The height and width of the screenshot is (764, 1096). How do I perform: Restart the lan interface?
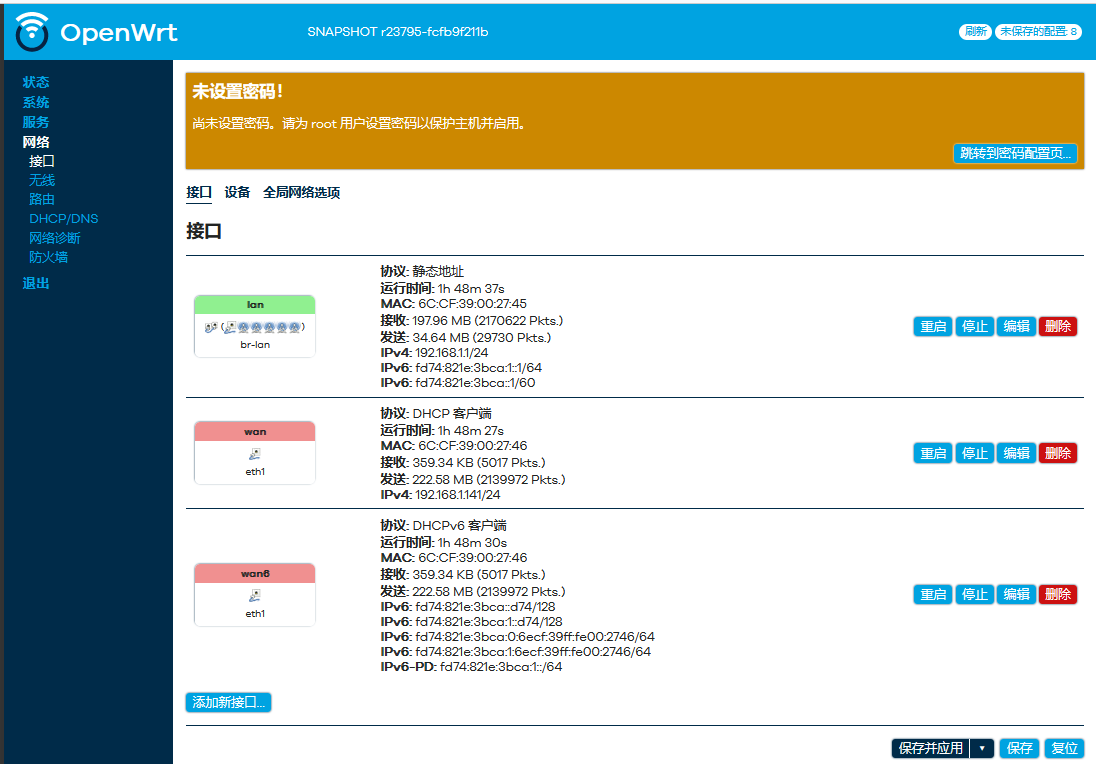tap(933, 326)
